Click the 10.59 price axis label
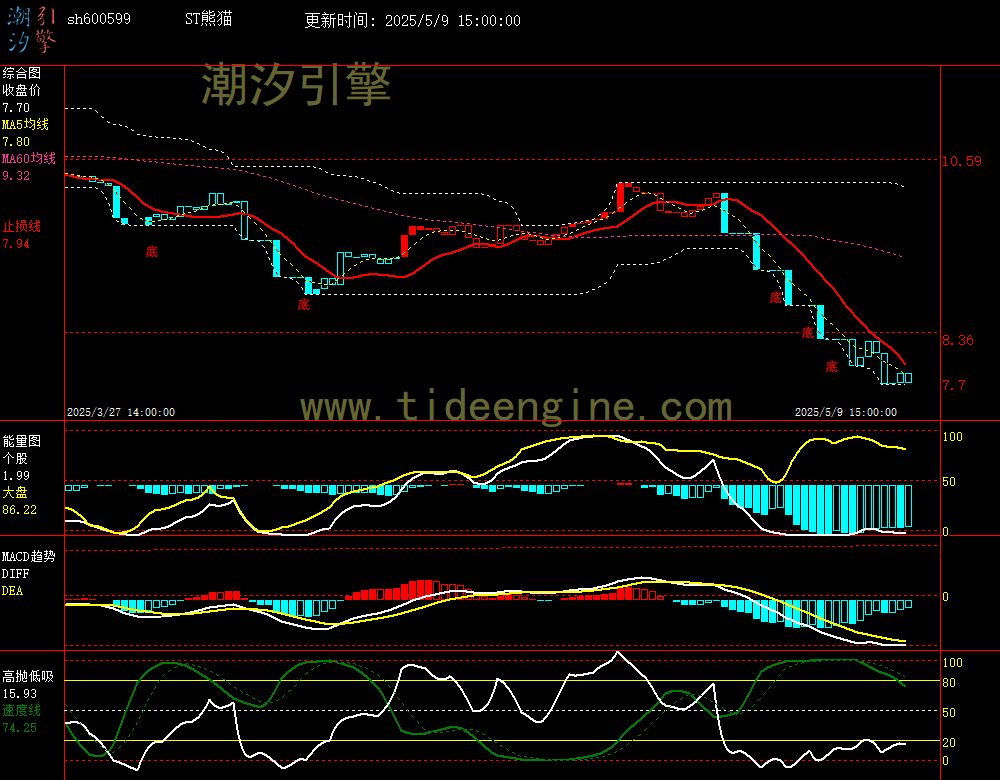 click(962, 161)
